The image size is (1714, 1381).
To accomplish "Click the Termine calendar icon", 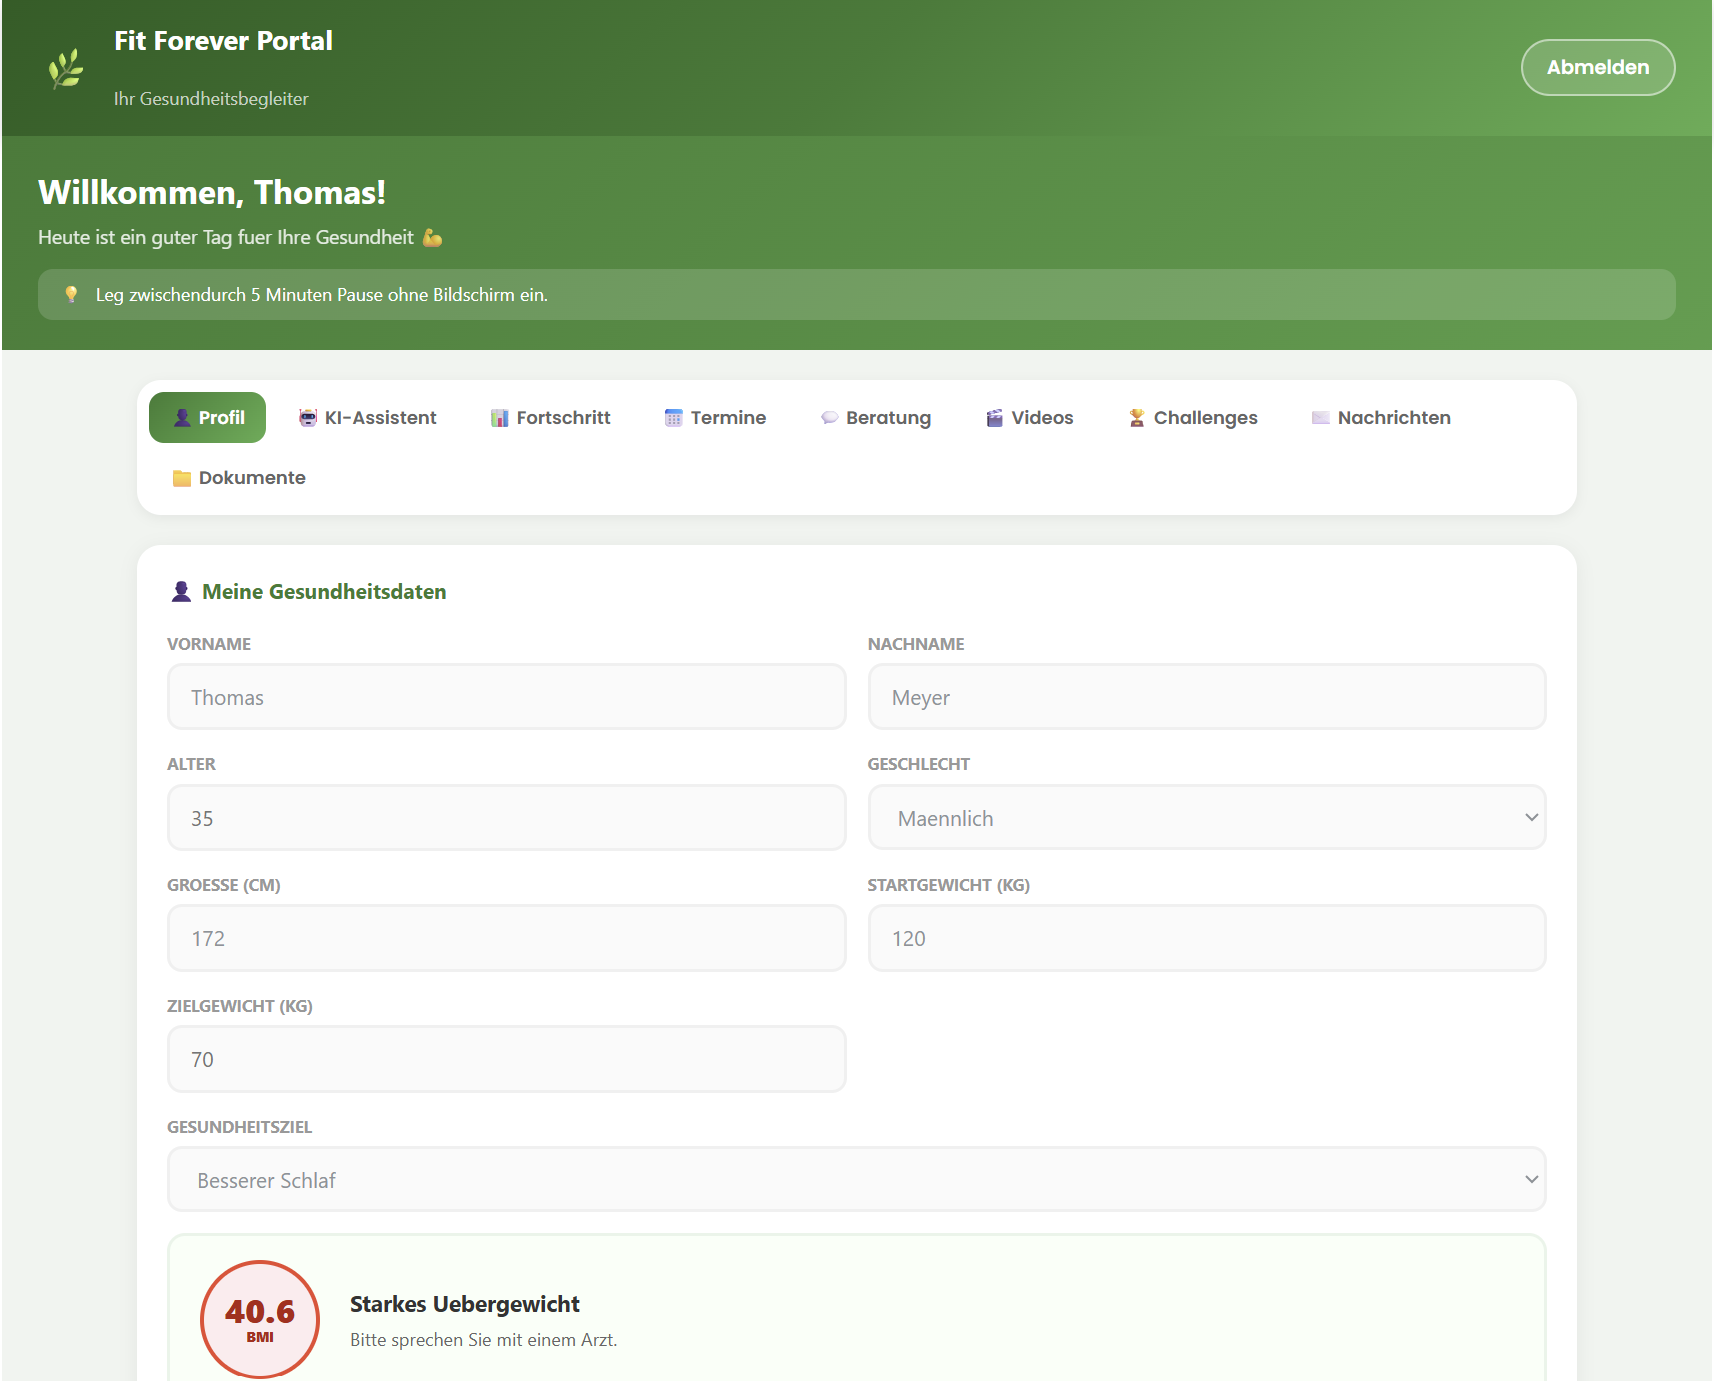I will pos(674,418).
